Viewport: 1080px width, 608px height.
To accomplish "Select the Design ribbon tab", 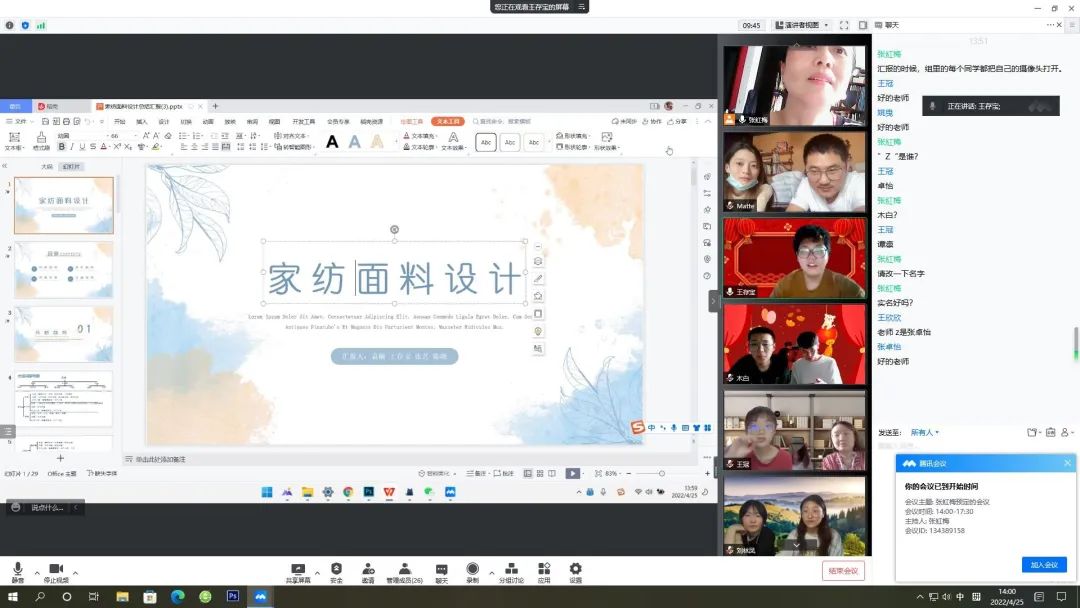I will [x=164, y=122].
